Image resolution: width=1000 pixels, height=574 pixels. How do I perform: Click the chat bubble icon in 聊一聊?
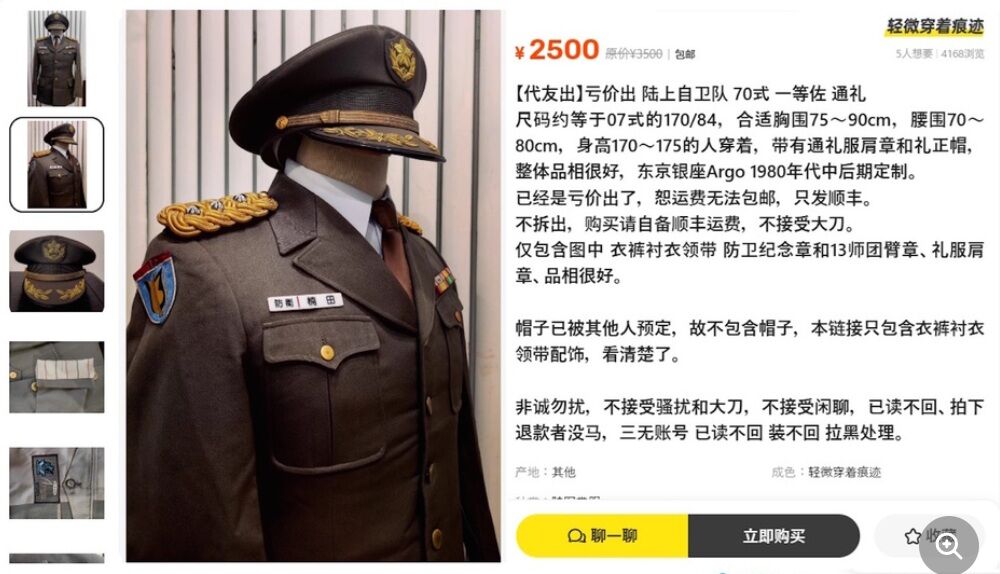coord(576,536)
